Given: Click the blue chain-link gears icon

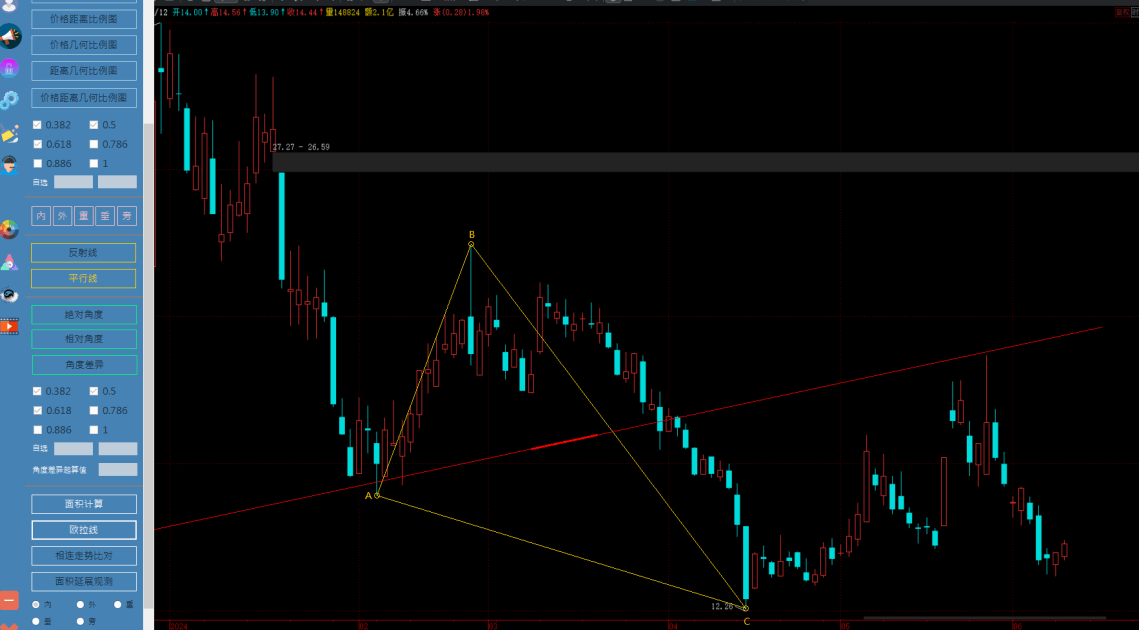Looking at the screenshot, I should [10, 100].
